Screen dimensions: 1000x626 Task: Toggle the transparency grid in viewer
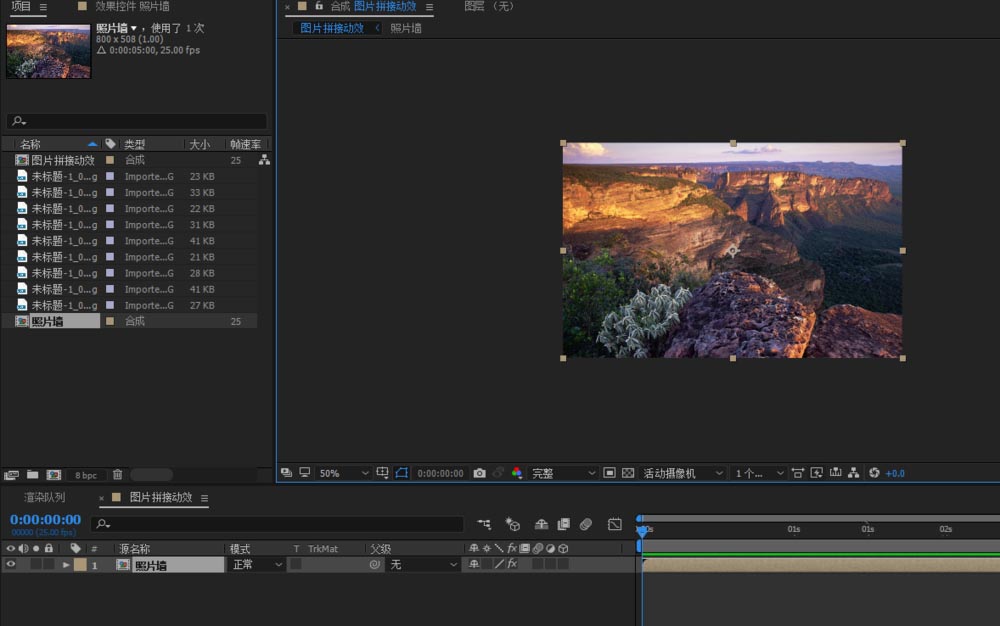point(628,473)
